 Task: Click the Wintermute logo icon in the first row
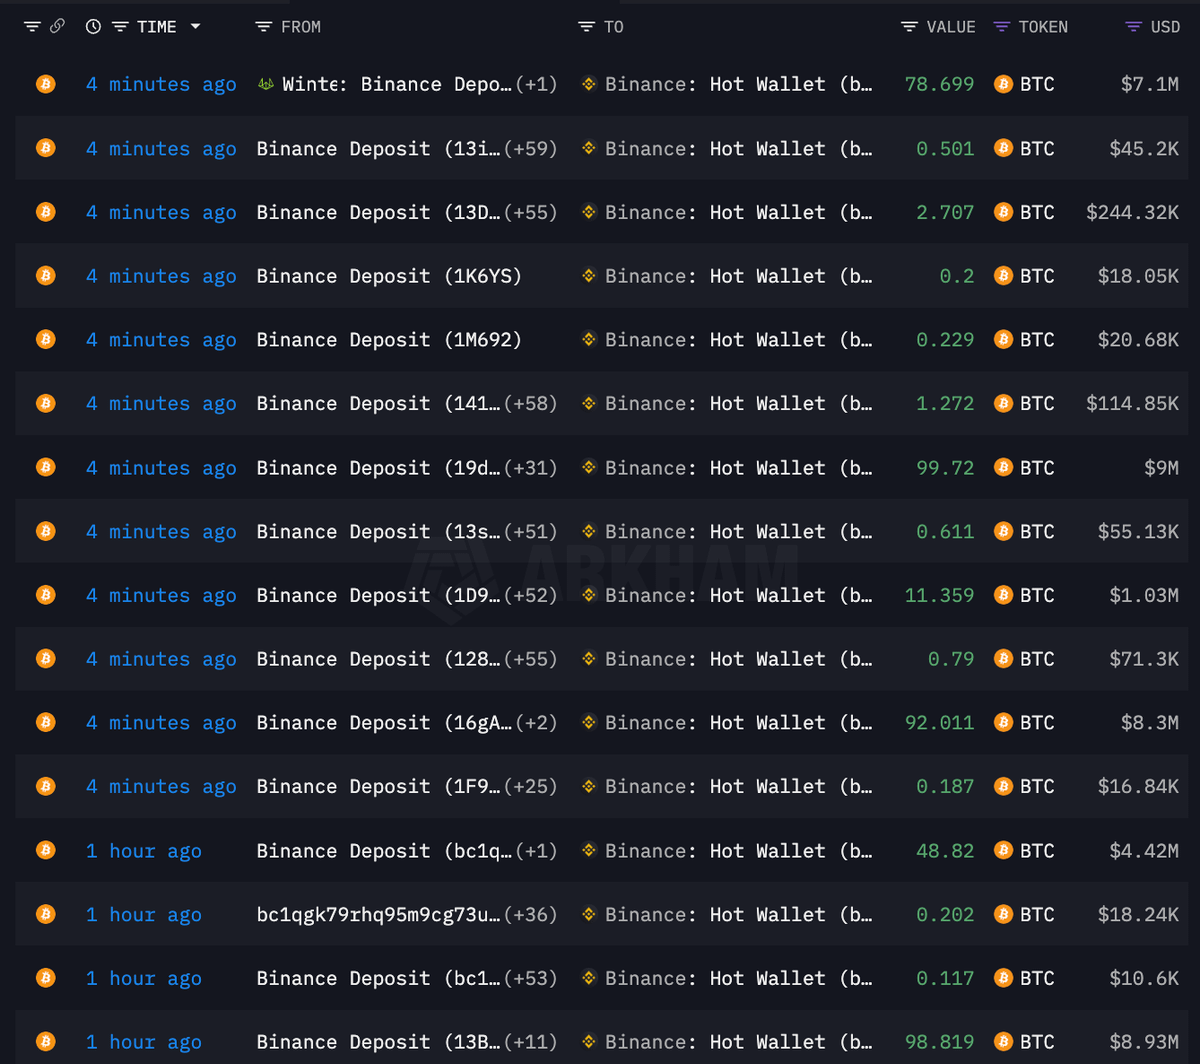(266, 84)
